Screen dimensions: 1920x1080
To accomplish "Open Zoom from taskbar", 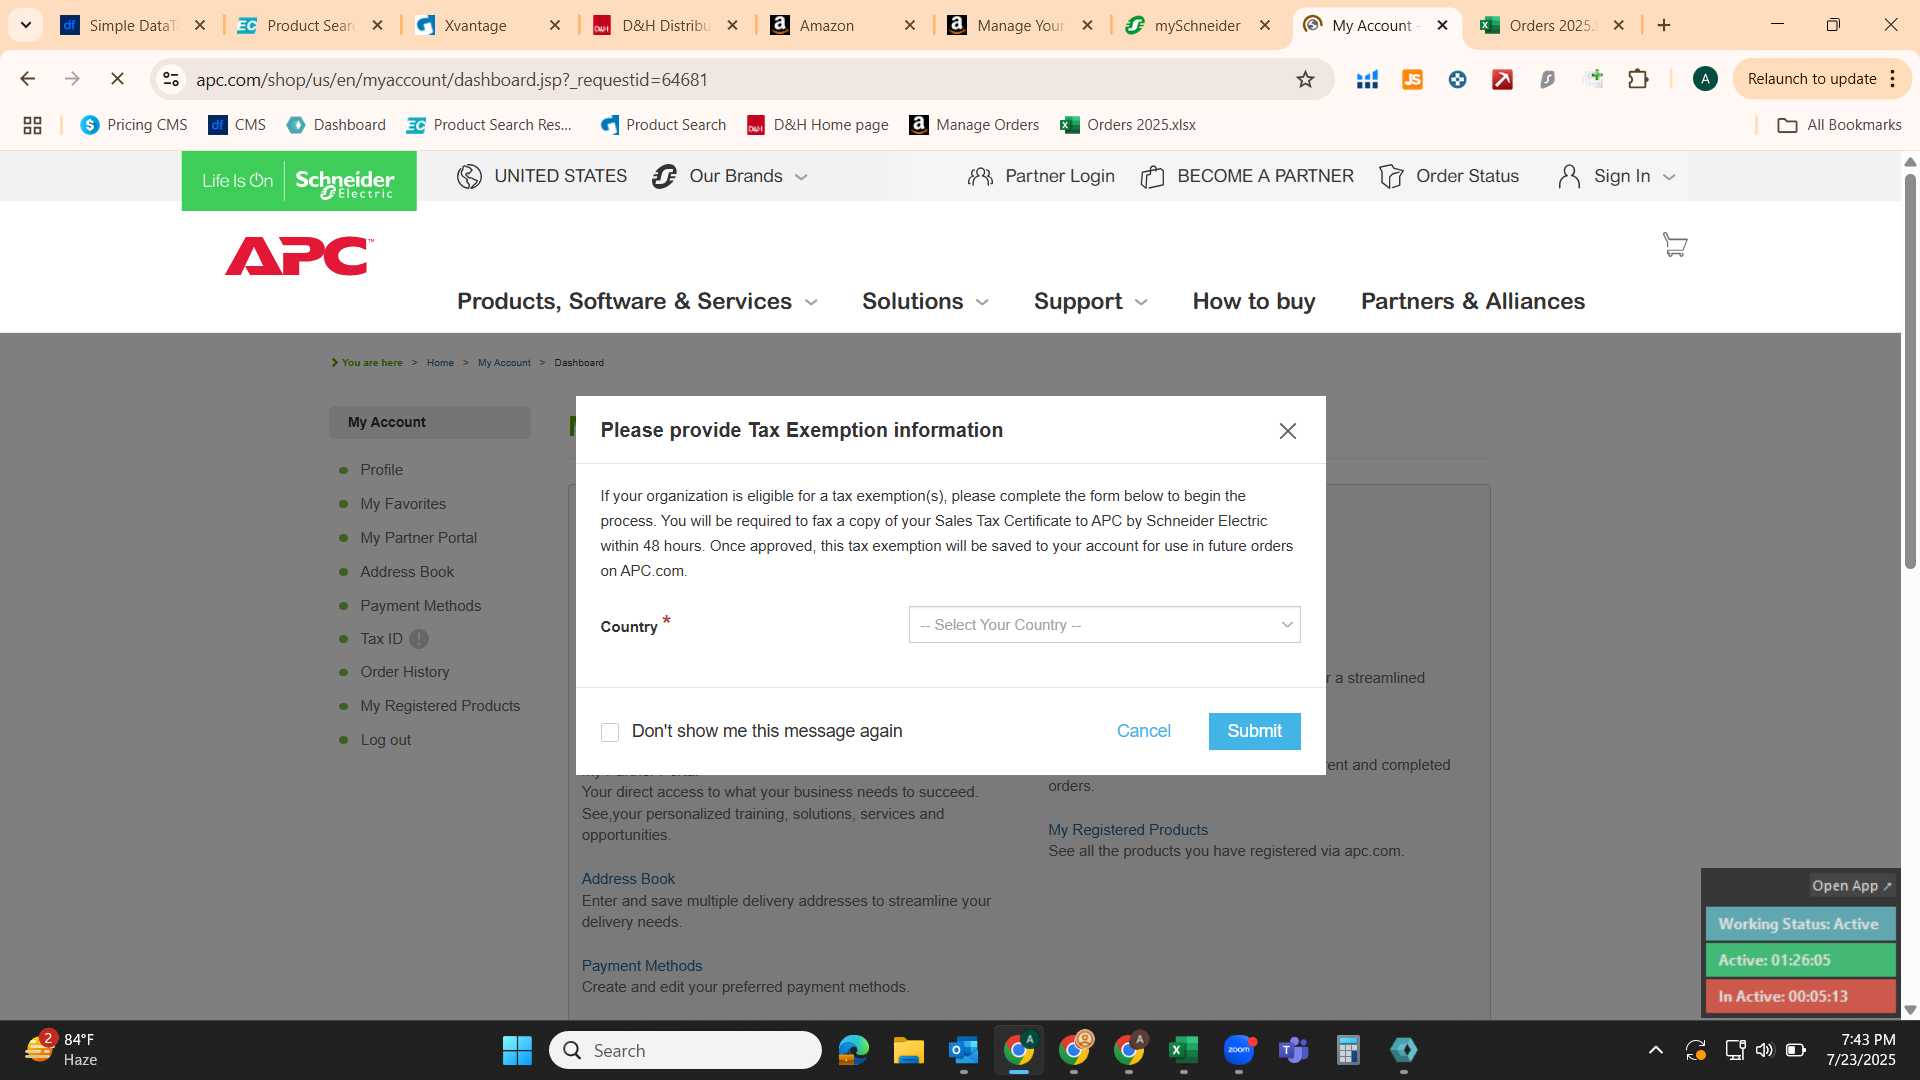I will (1239, 1050).
